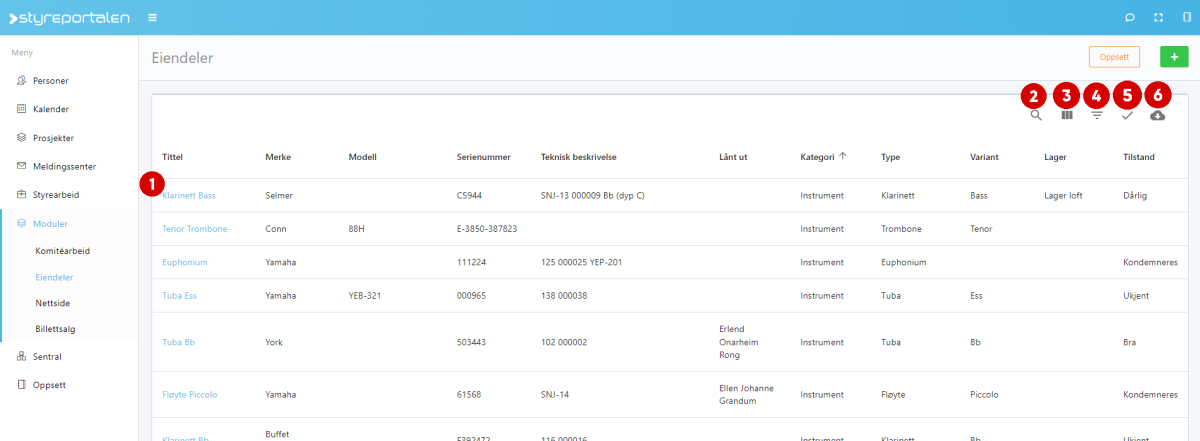Screen dimensions: 1200x441
Task: Click the orange Oppsett button
Action: coord(1114,57)
